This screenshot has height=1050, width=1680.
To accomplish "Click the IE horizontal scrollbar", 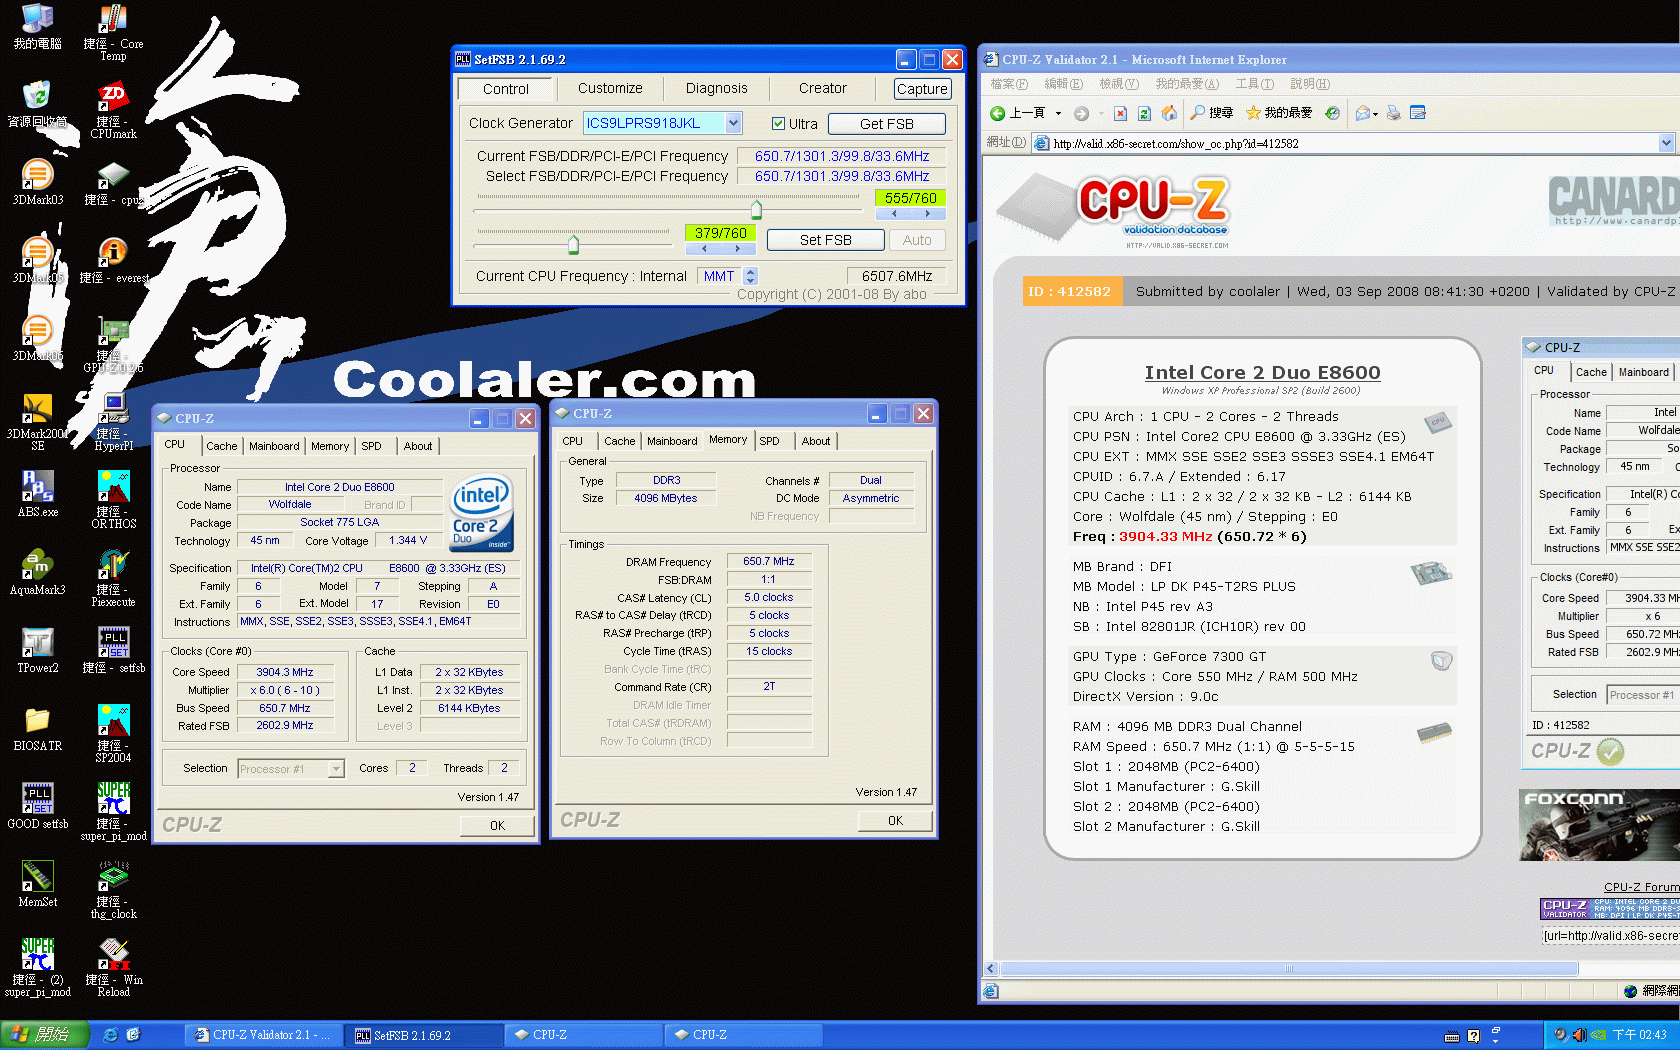I will coord(1290,968).
